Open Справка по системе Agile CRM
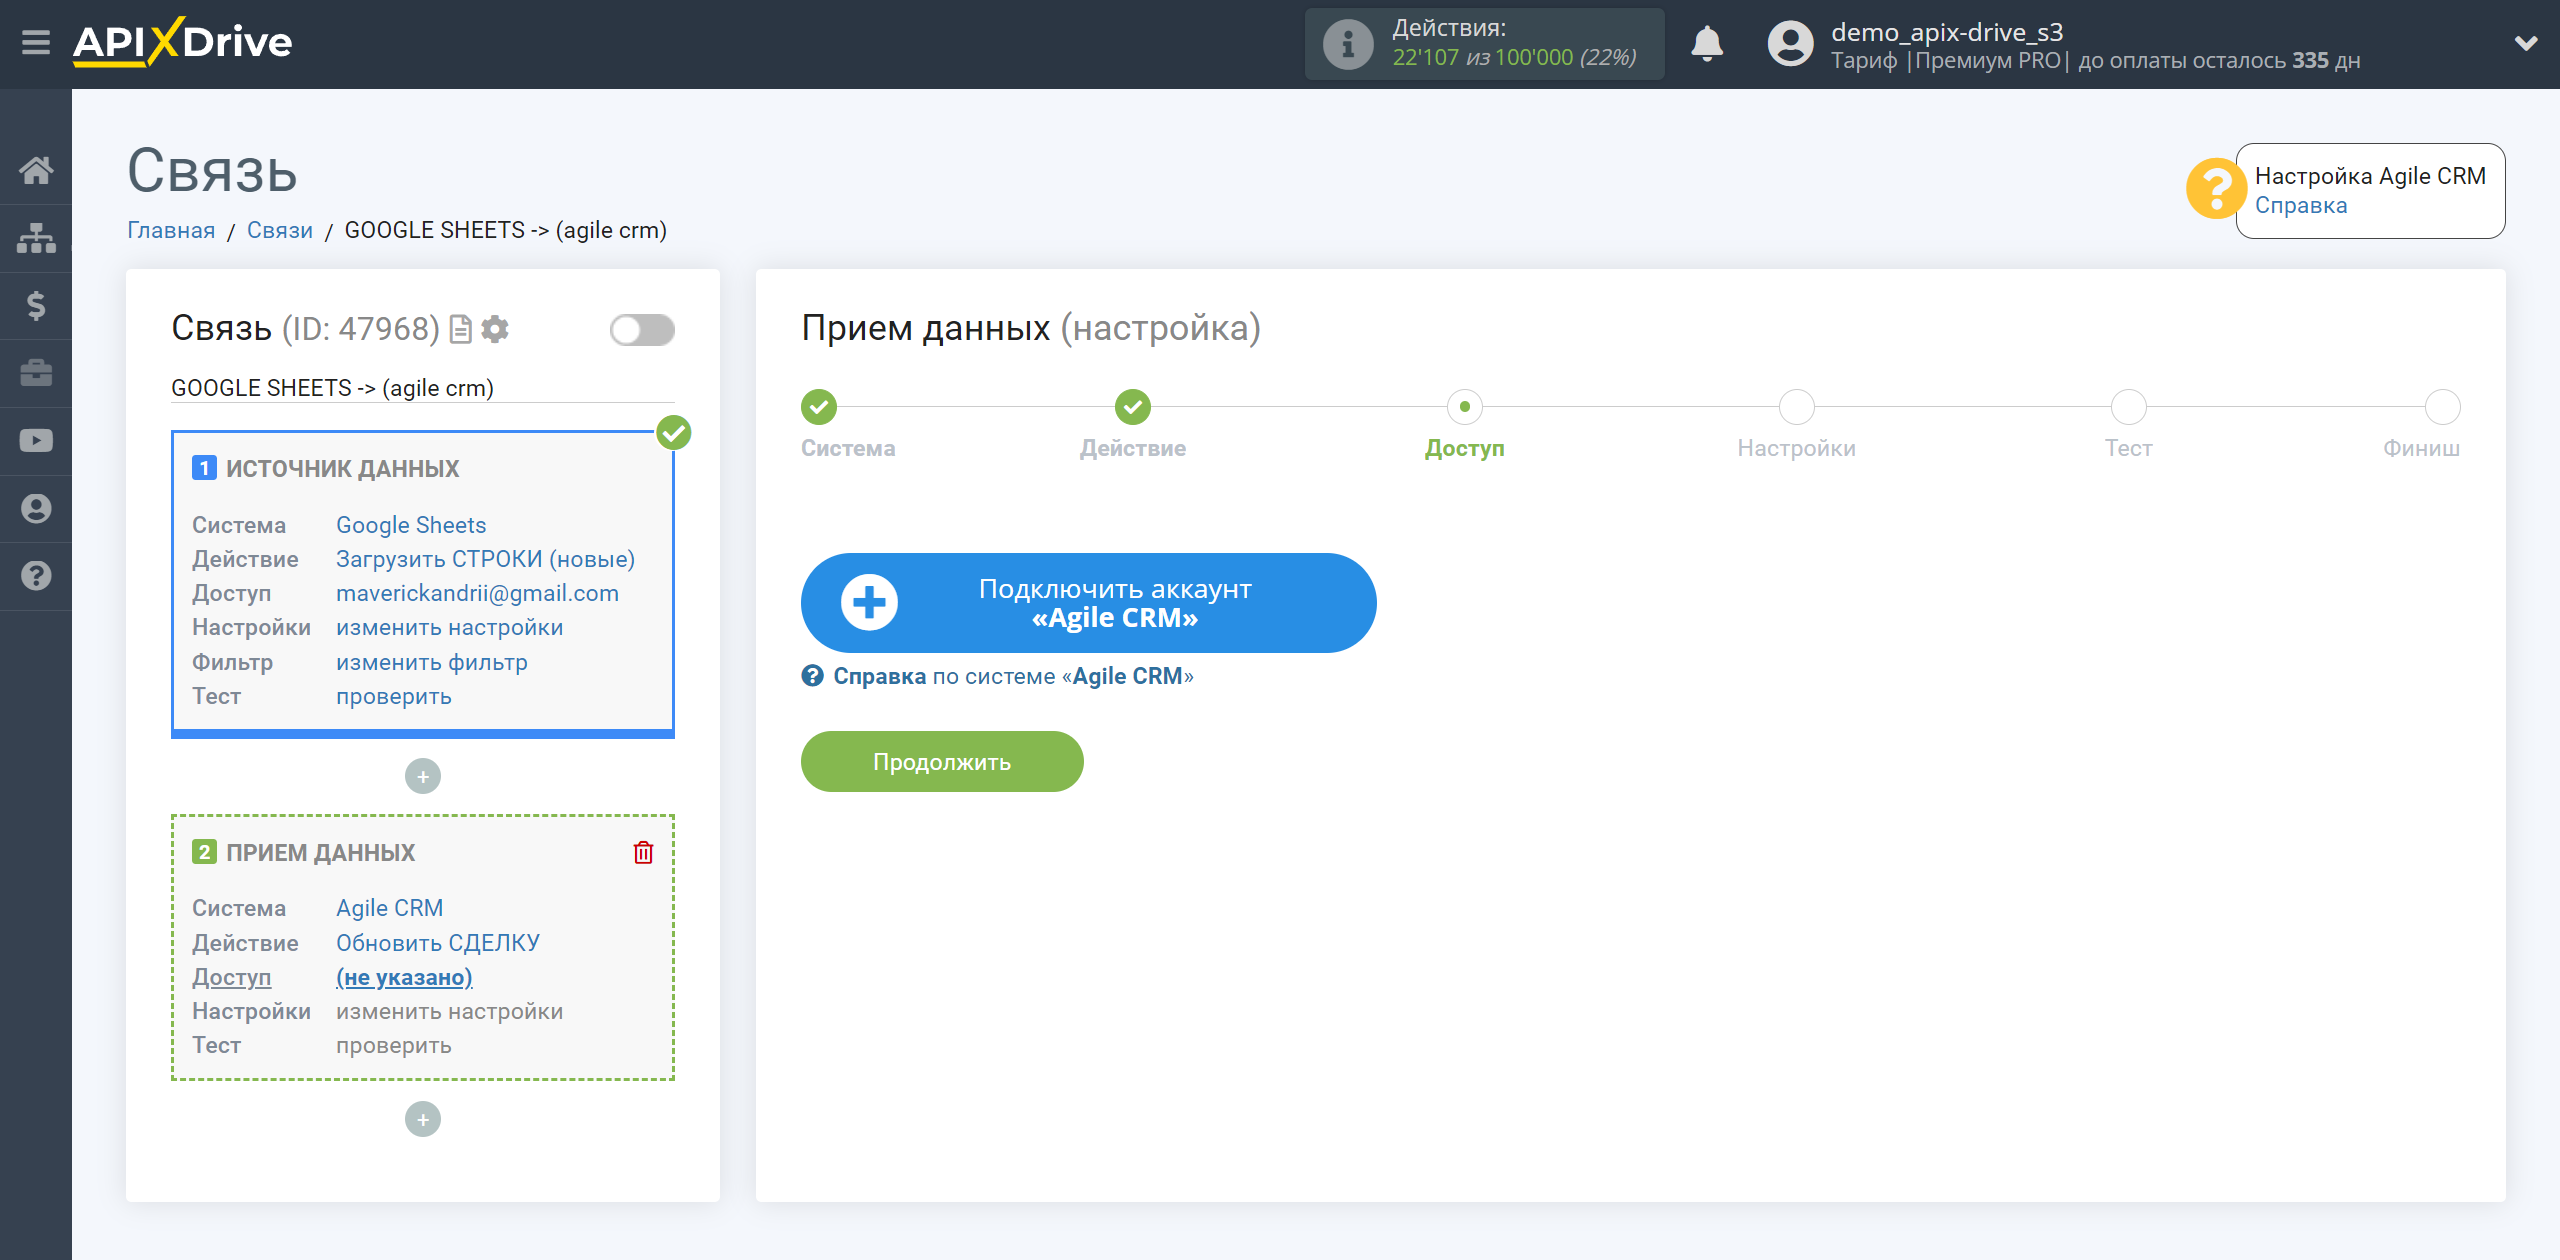 [998, 676]
